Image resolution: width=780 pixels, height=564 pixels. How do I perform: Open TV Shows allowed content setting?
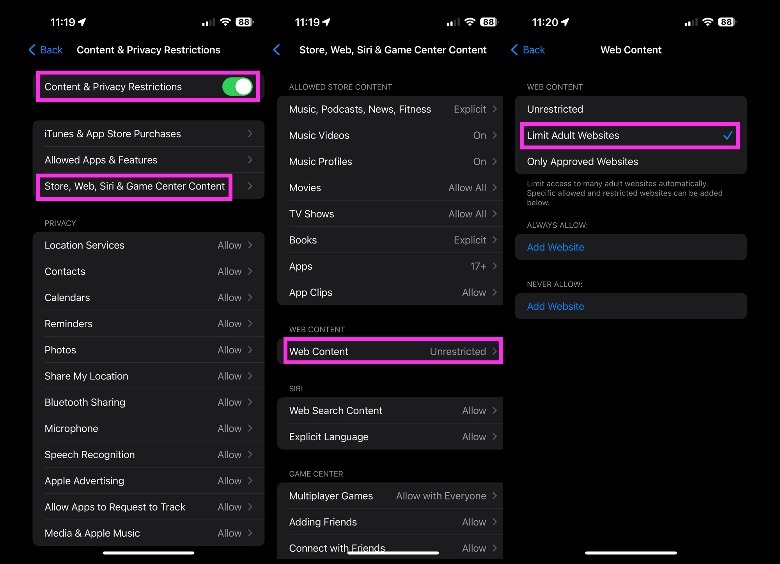[x=390, y=214]
